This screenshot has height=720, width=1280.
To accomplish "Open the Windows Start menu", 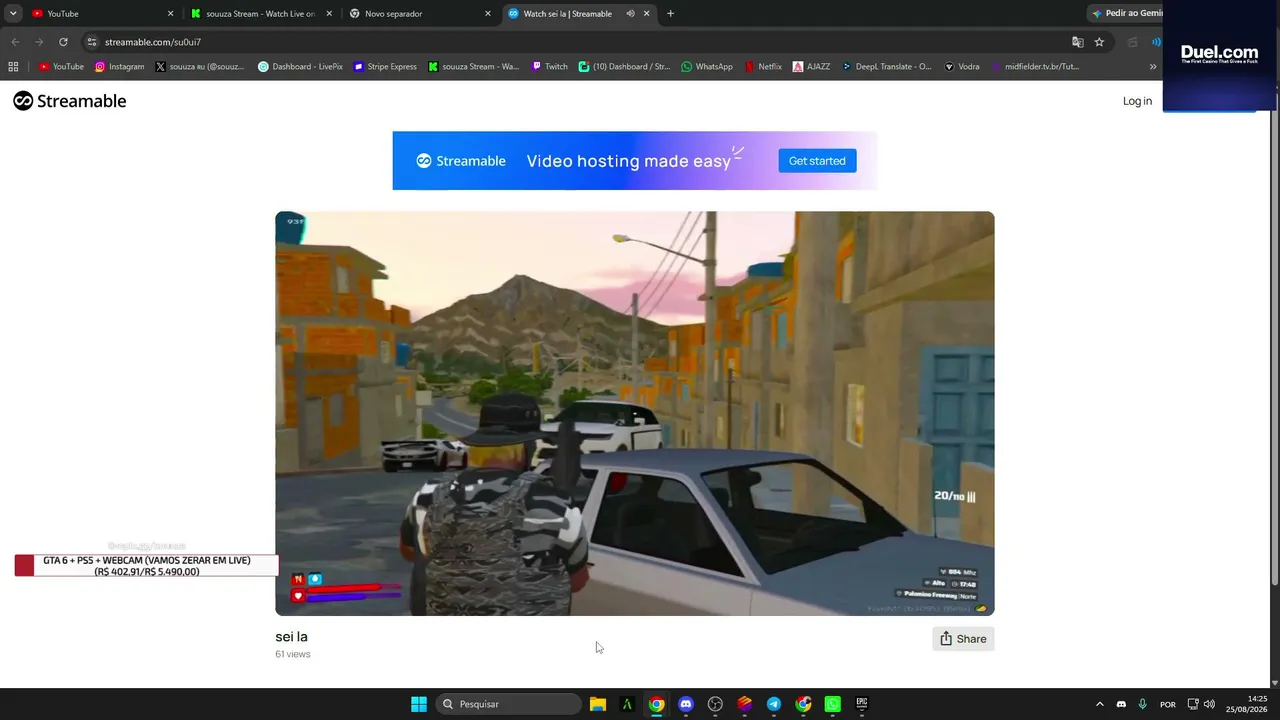I will point(419,704).
